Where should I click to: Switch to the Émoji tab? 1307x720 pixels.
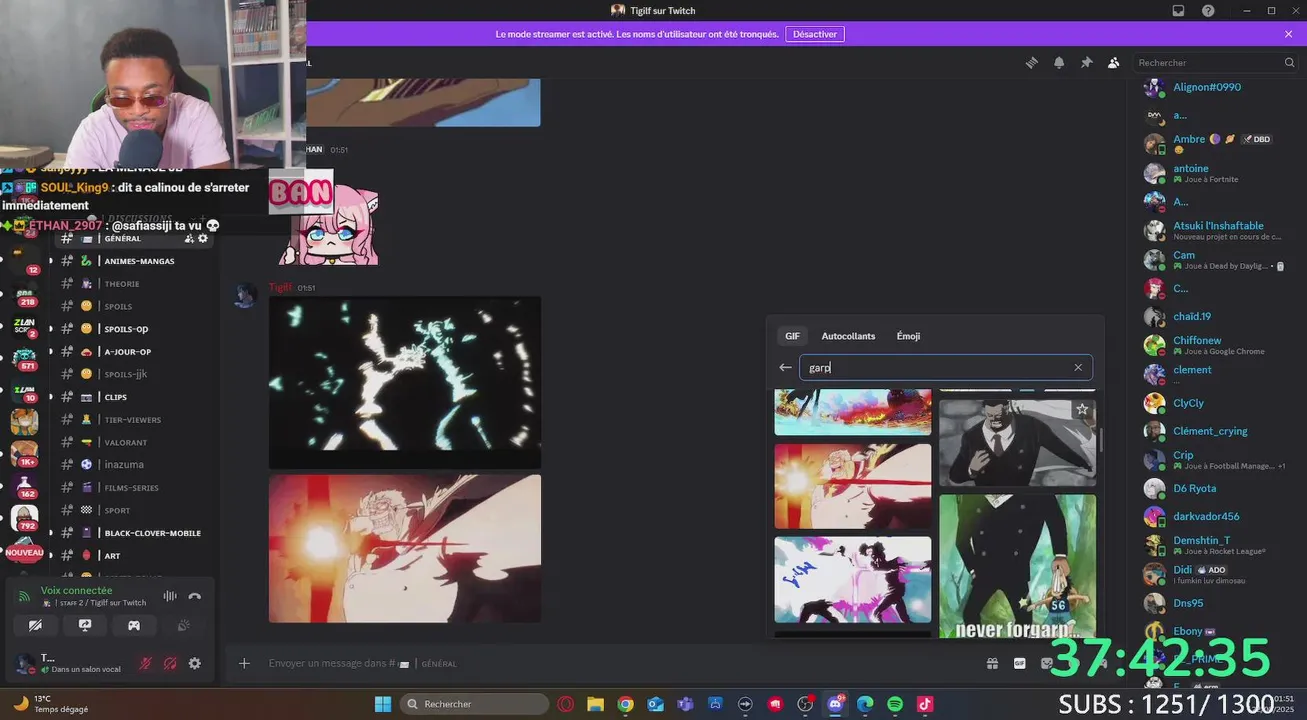pos(908,336)
